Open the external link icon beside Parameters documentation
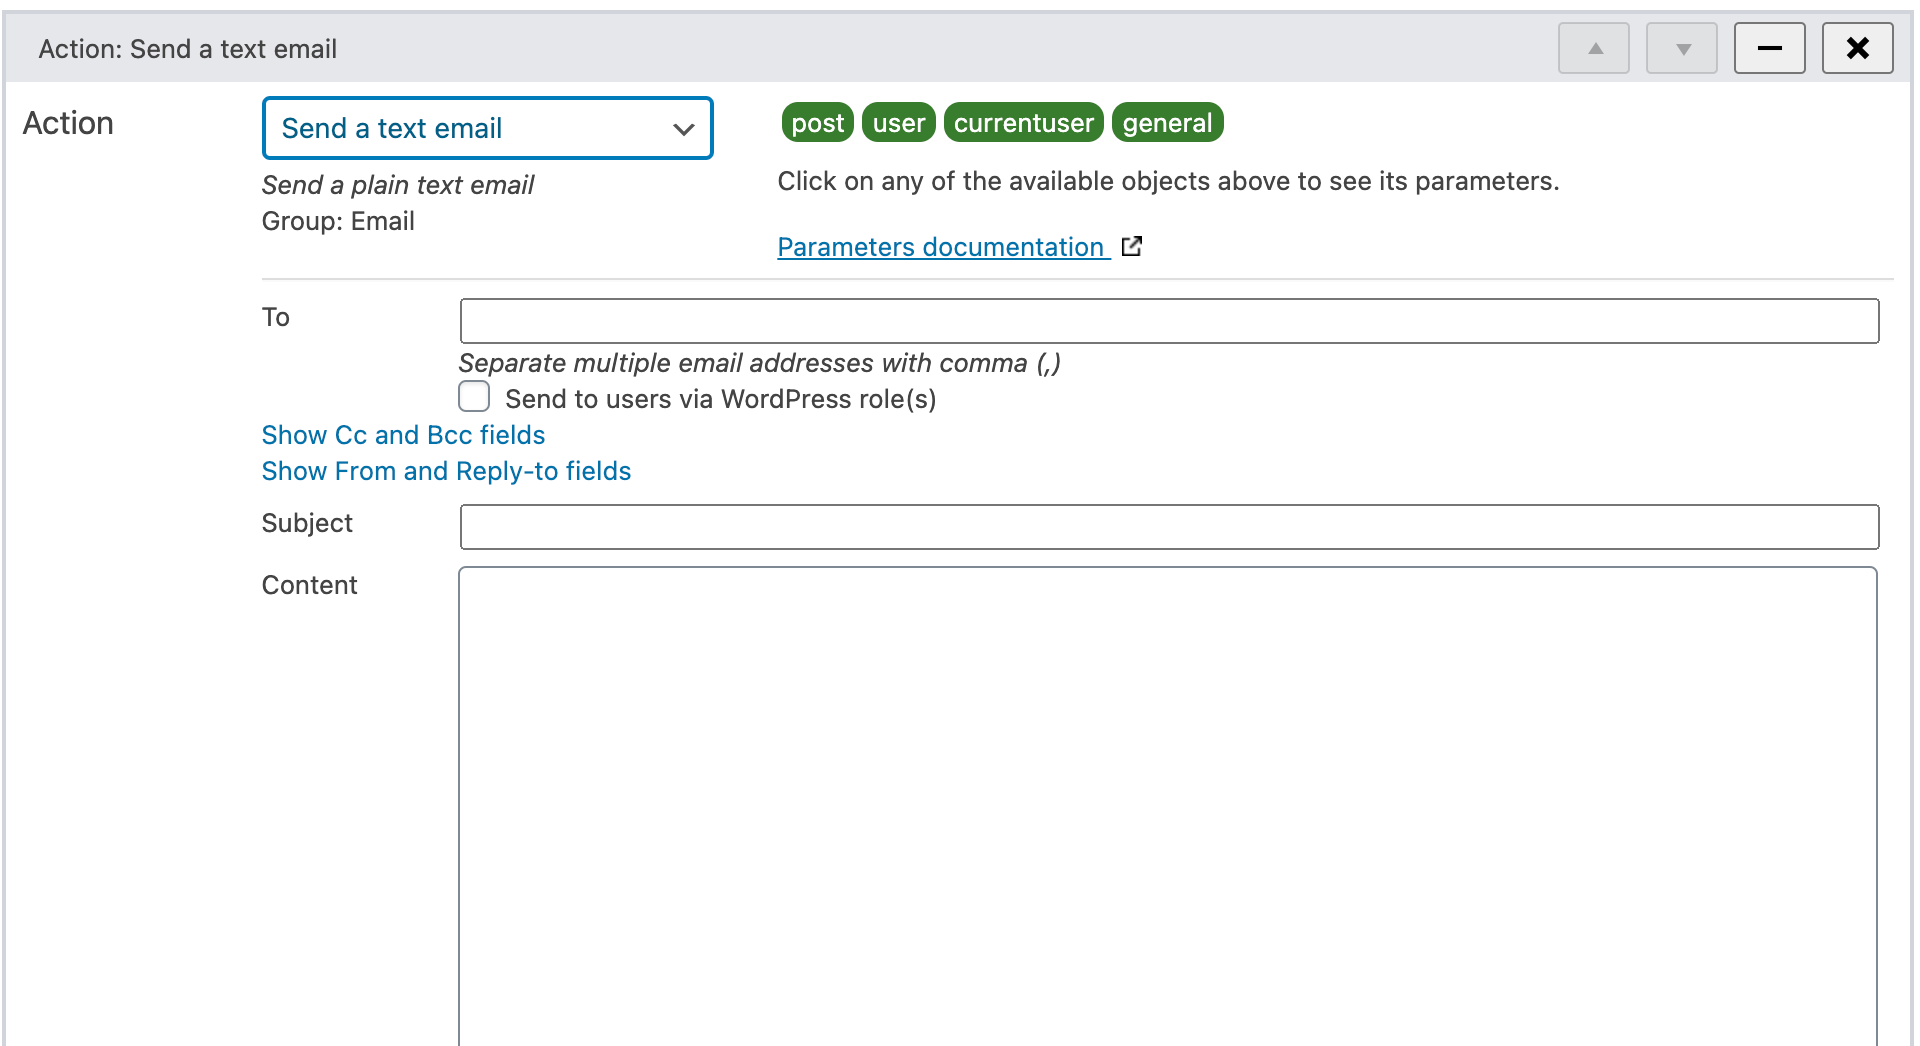The height and width of the screenshot is (1046, 1920). [1132, 247]
